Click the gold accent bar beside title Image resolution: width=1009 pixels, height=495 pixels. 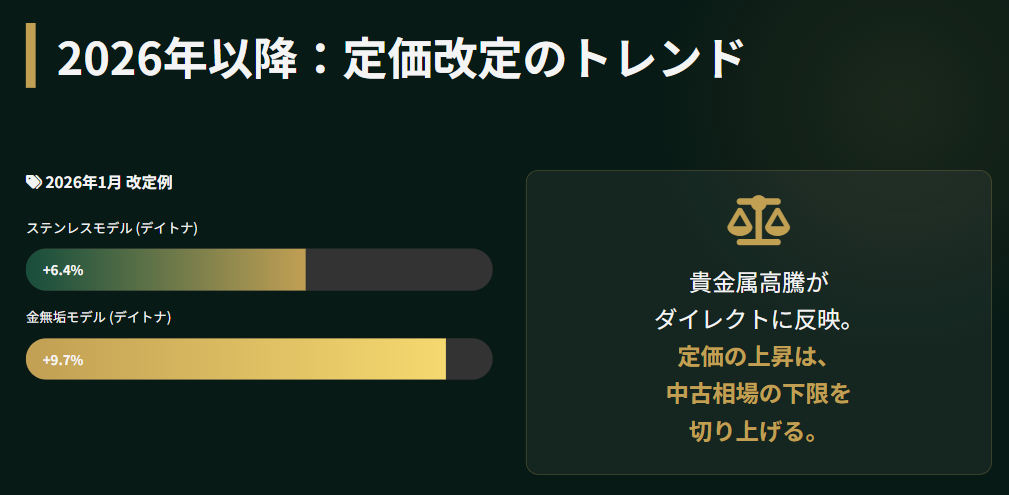click(30, 55)
